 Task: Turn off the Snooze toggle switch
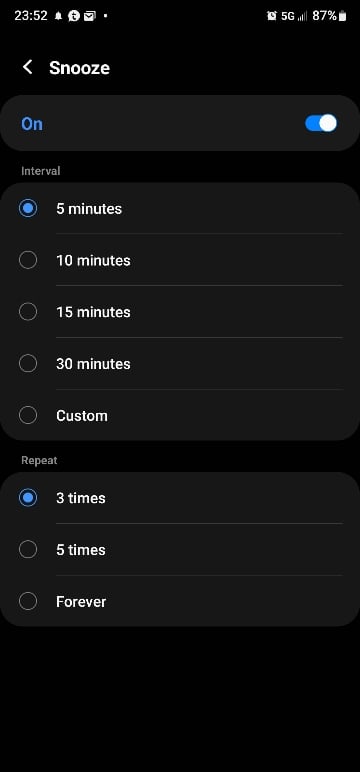click(x=321, y=123)
